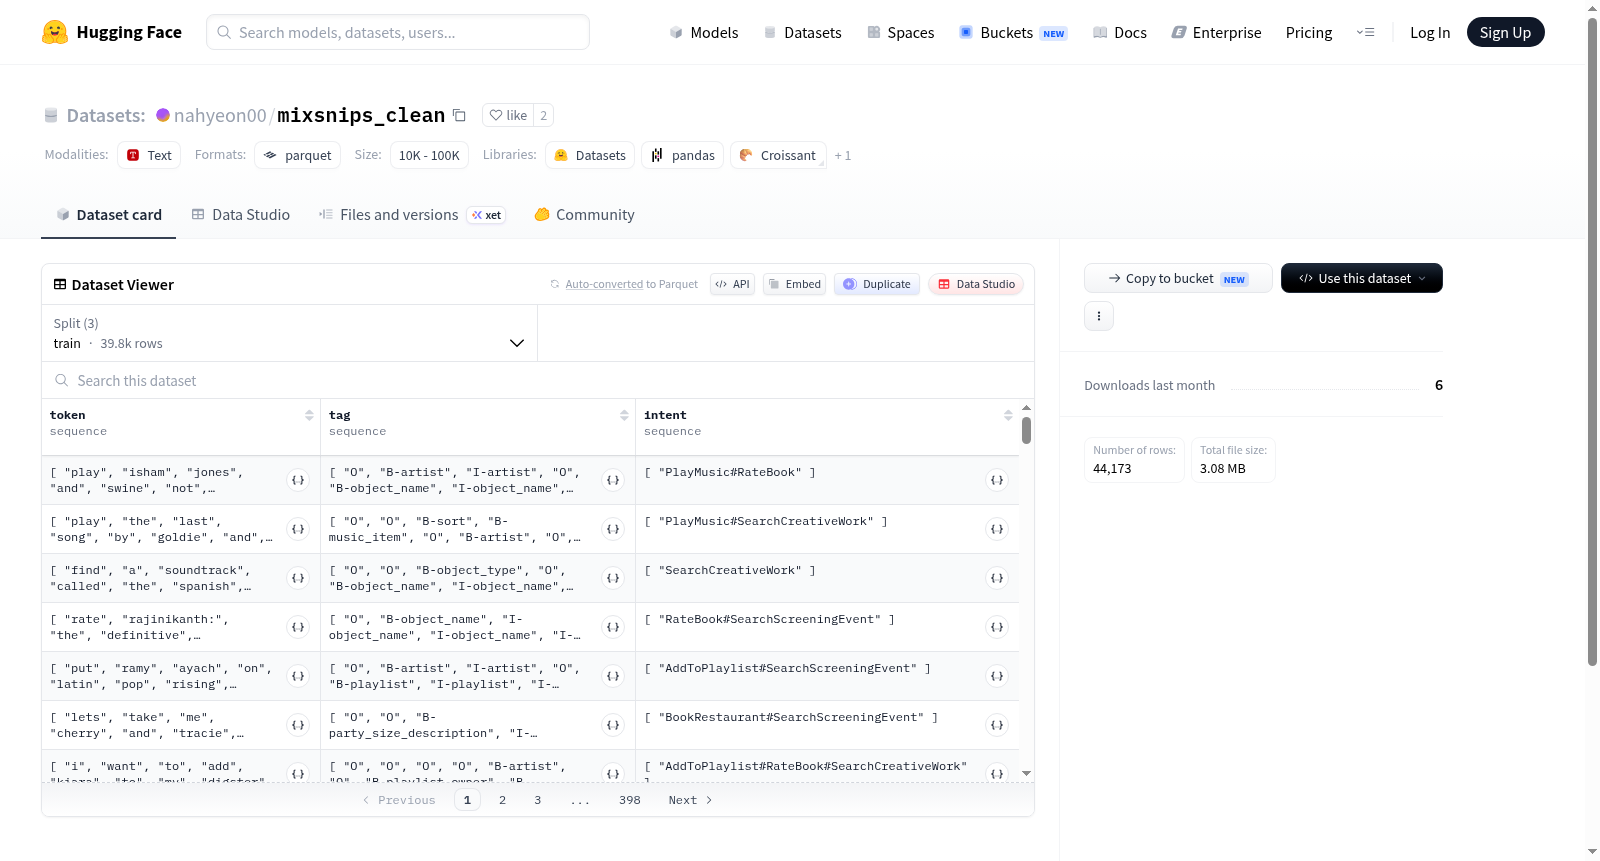Expand cell for "put", "ramy" token row
This screenshot has width=1600, height=861.
tap(298, 676)
